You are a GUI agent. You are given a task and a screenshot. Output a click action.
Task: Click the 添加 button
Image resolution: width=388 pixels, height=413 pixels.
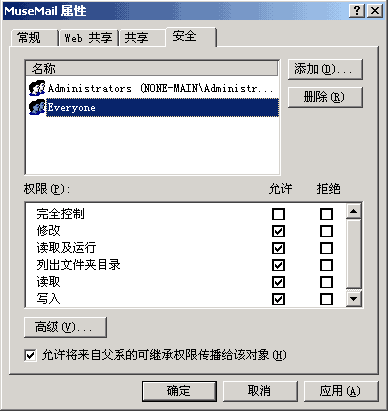tap(325, 70)
